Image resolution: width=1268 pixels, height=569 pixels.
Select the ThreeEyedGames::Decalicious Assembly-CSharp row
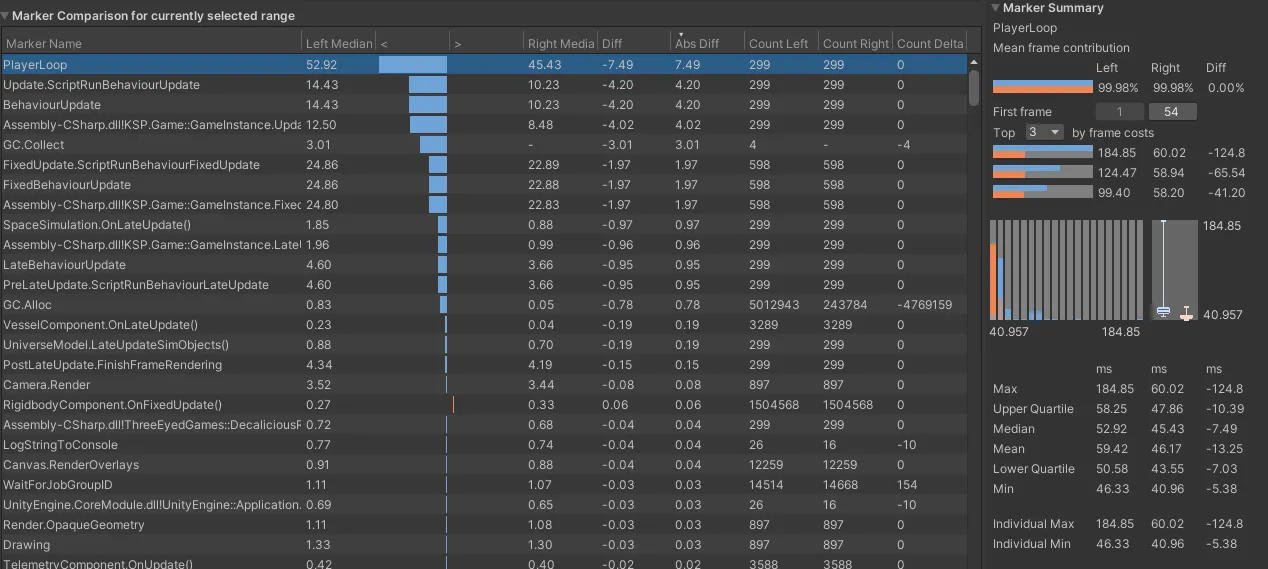tap(484, 424)
